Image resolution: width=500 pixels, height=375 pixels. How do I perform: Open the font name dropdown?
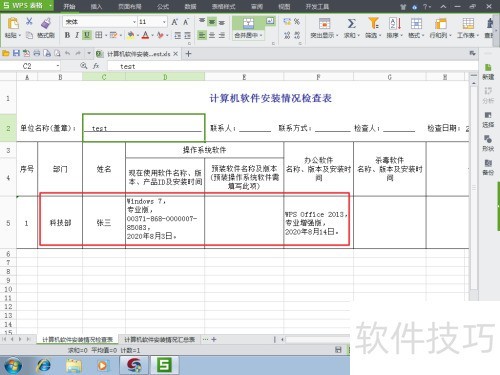point(134,22)
